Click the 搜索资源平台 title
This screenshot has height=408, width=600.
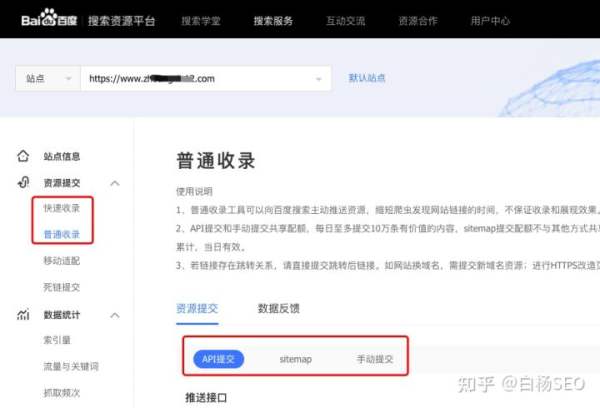click(122, 21)
